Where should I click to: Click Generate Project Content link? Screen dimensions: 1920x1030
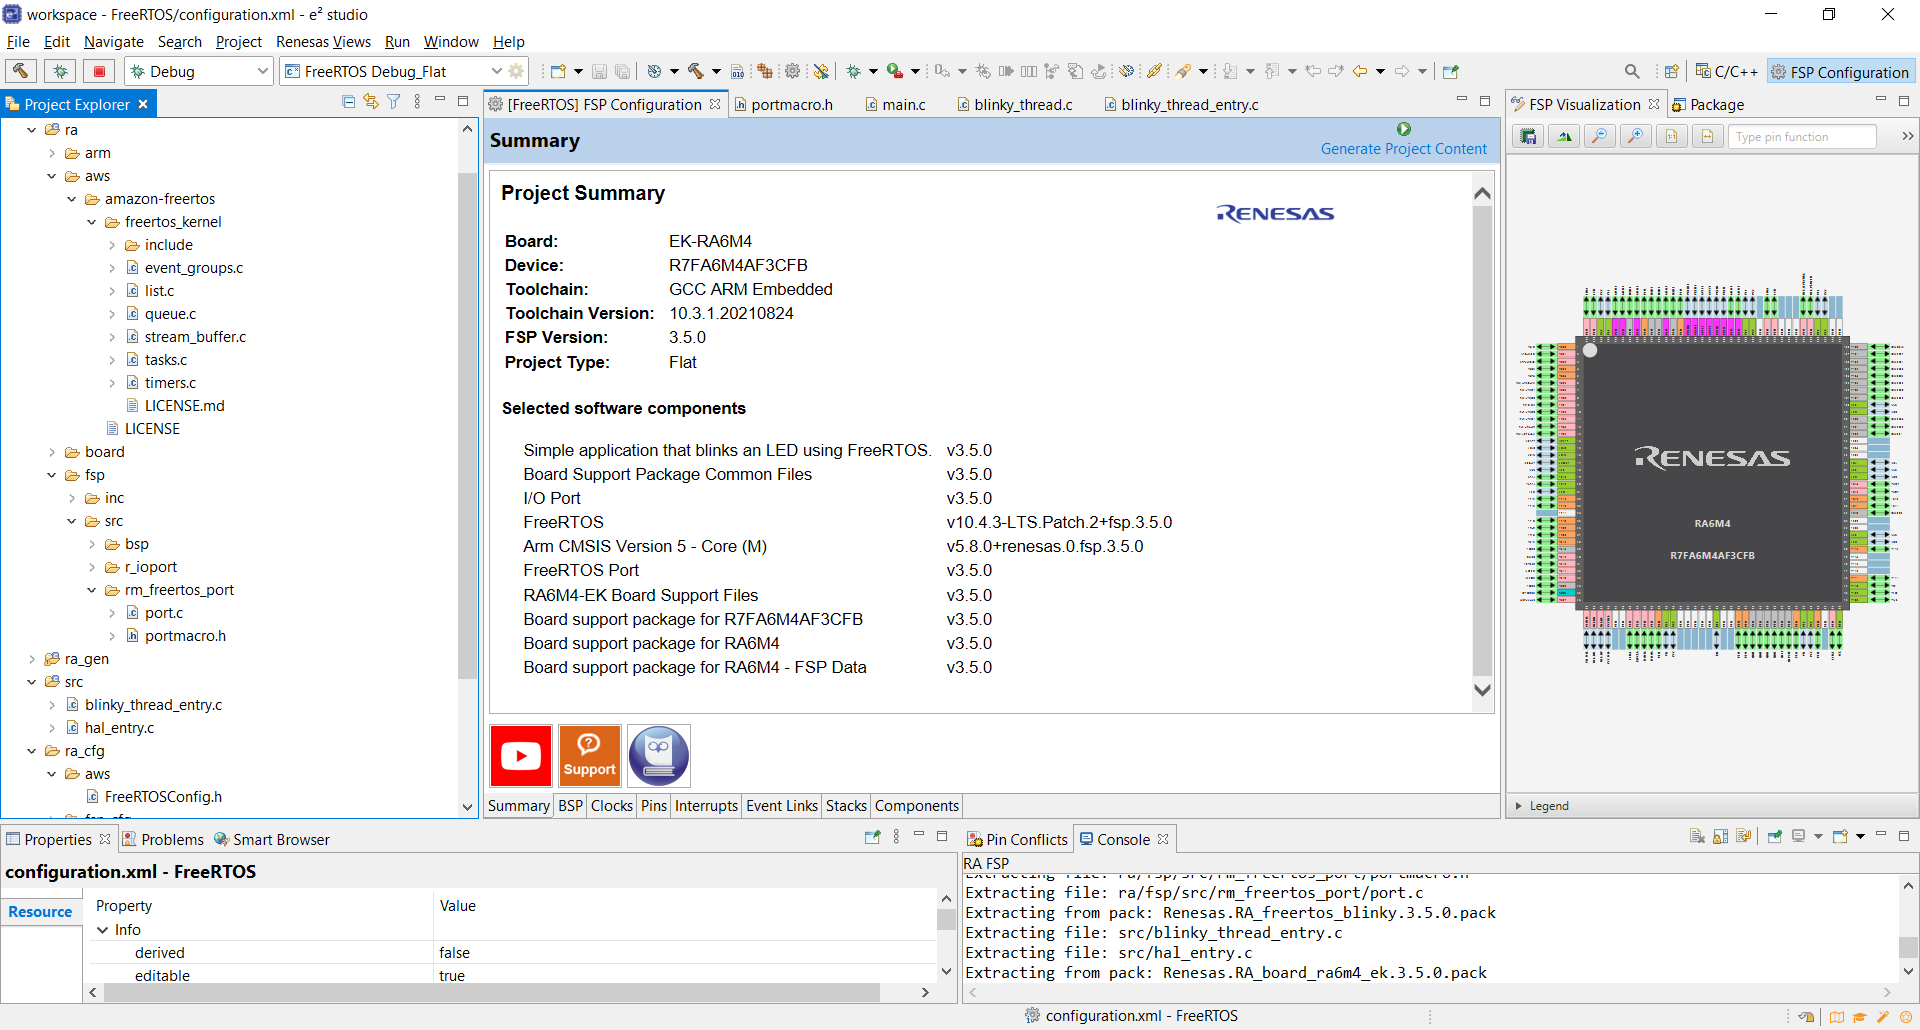coord(1403,149)
